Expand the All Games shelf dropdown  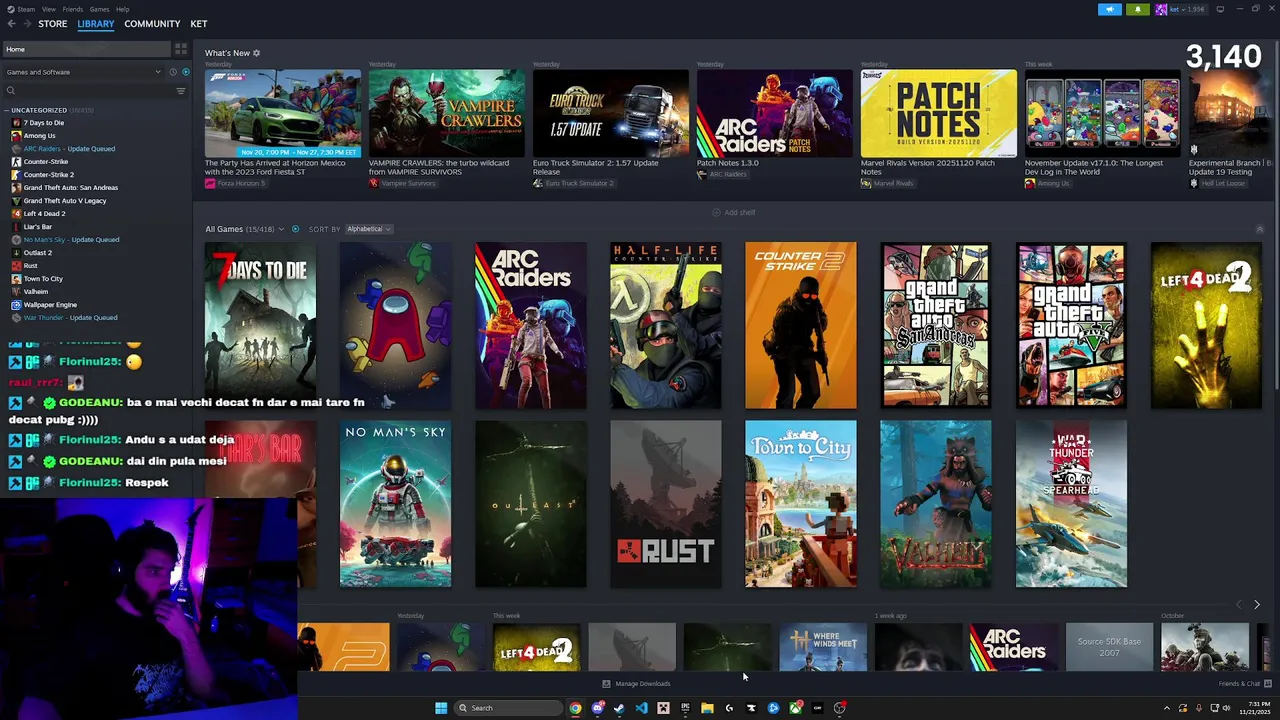(x=281, y=229)
